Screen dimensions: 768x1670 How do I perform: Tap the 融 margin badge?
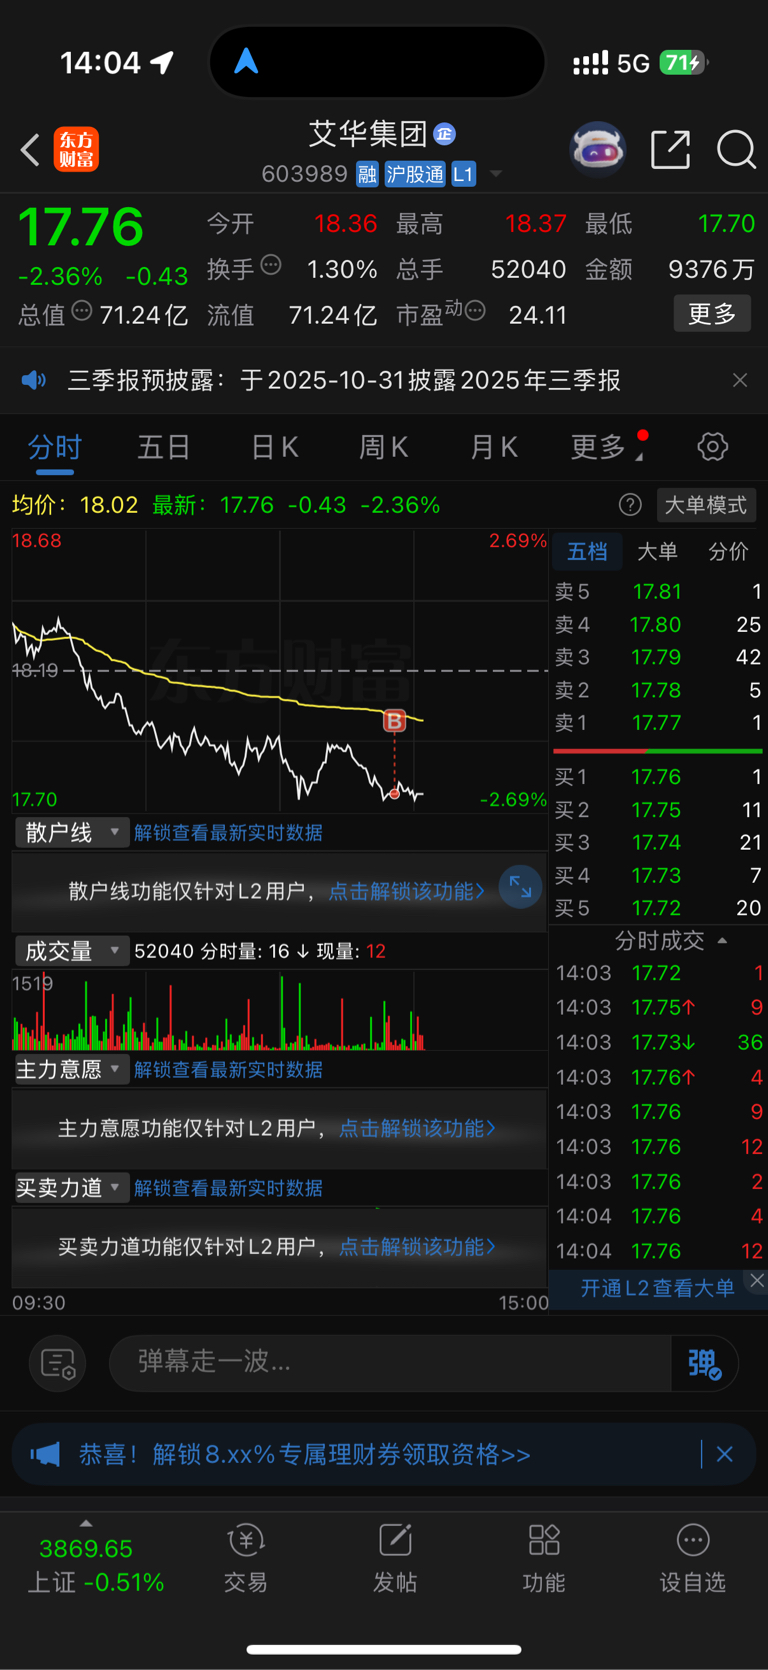coord(367,174)
